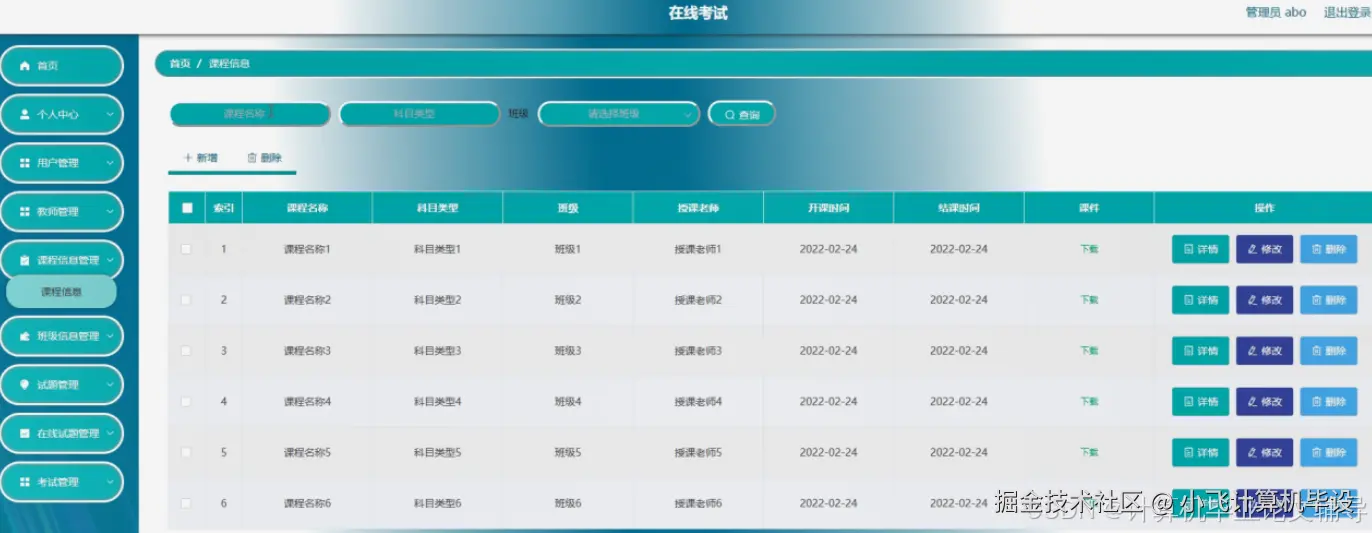Open 详情 for 课程名称2
Image resolution: width=1372 pixels, height=533 pixels.
point(1200,300)
